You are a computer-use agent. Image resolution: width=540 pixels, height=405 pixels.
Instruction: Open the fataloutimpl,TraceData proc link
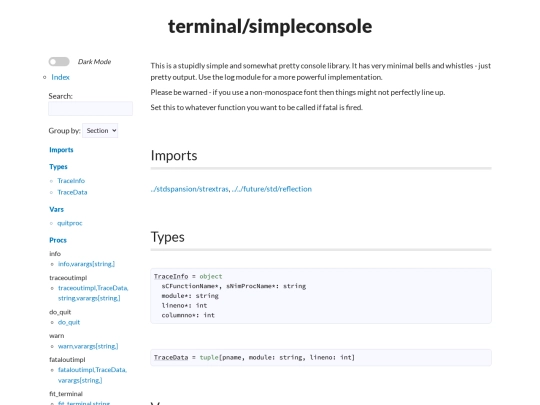(92, 375)
